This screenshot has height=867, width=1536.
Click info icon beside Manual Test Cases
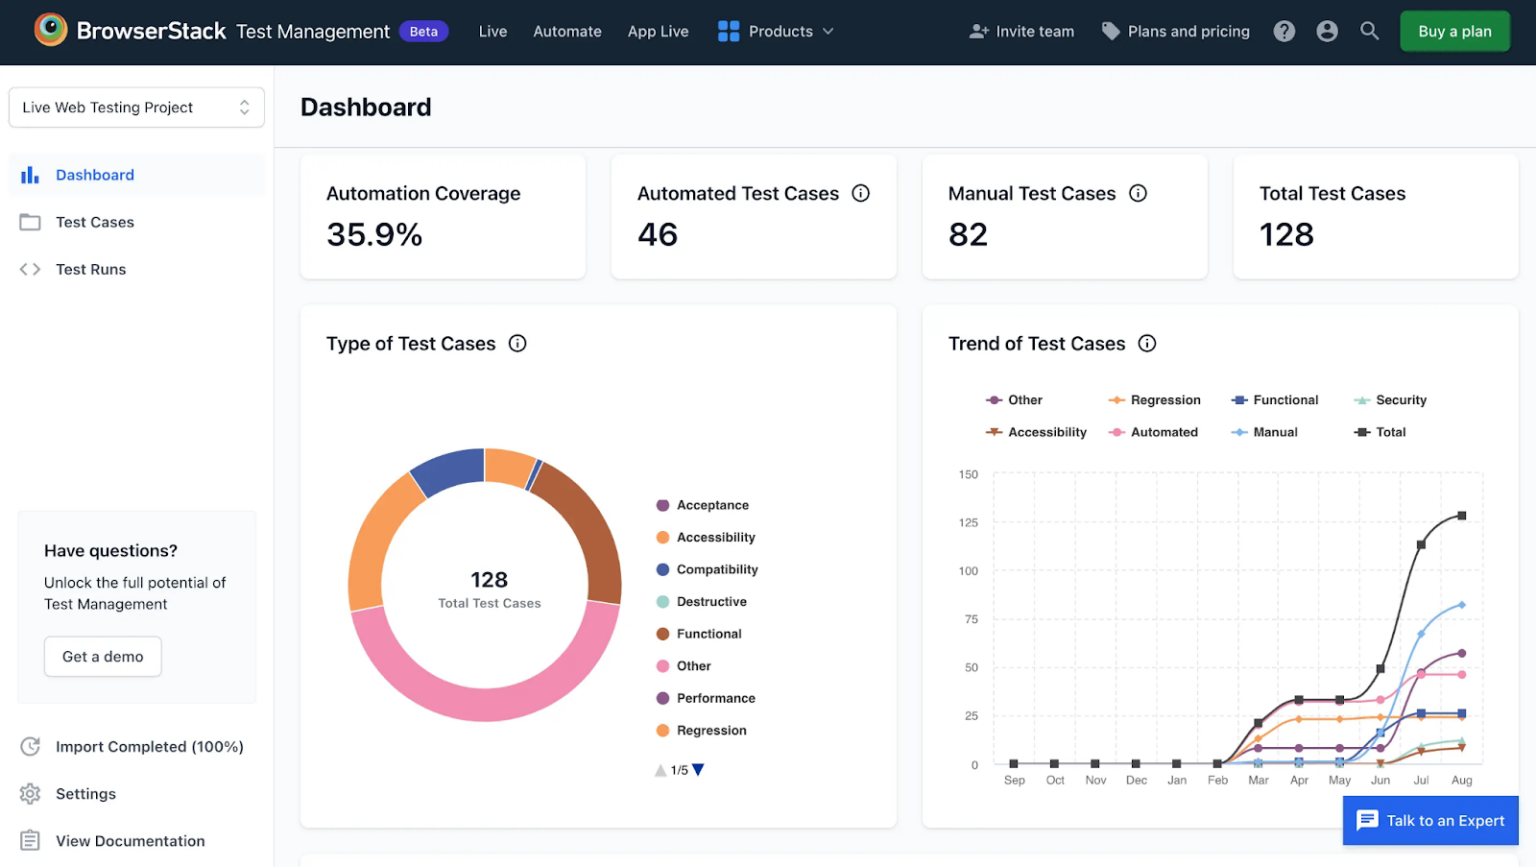point(1138,194)
